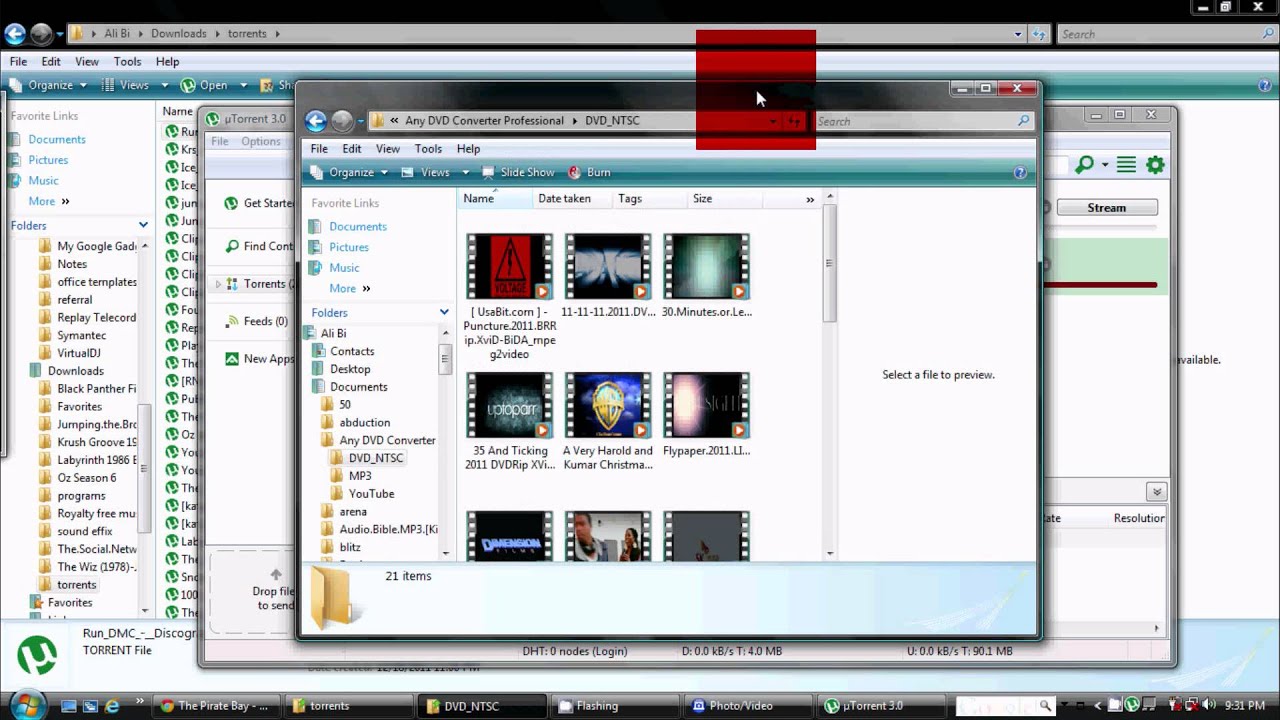Click the help question mark icon in DVD_NTSC

tap(1020, 173)
